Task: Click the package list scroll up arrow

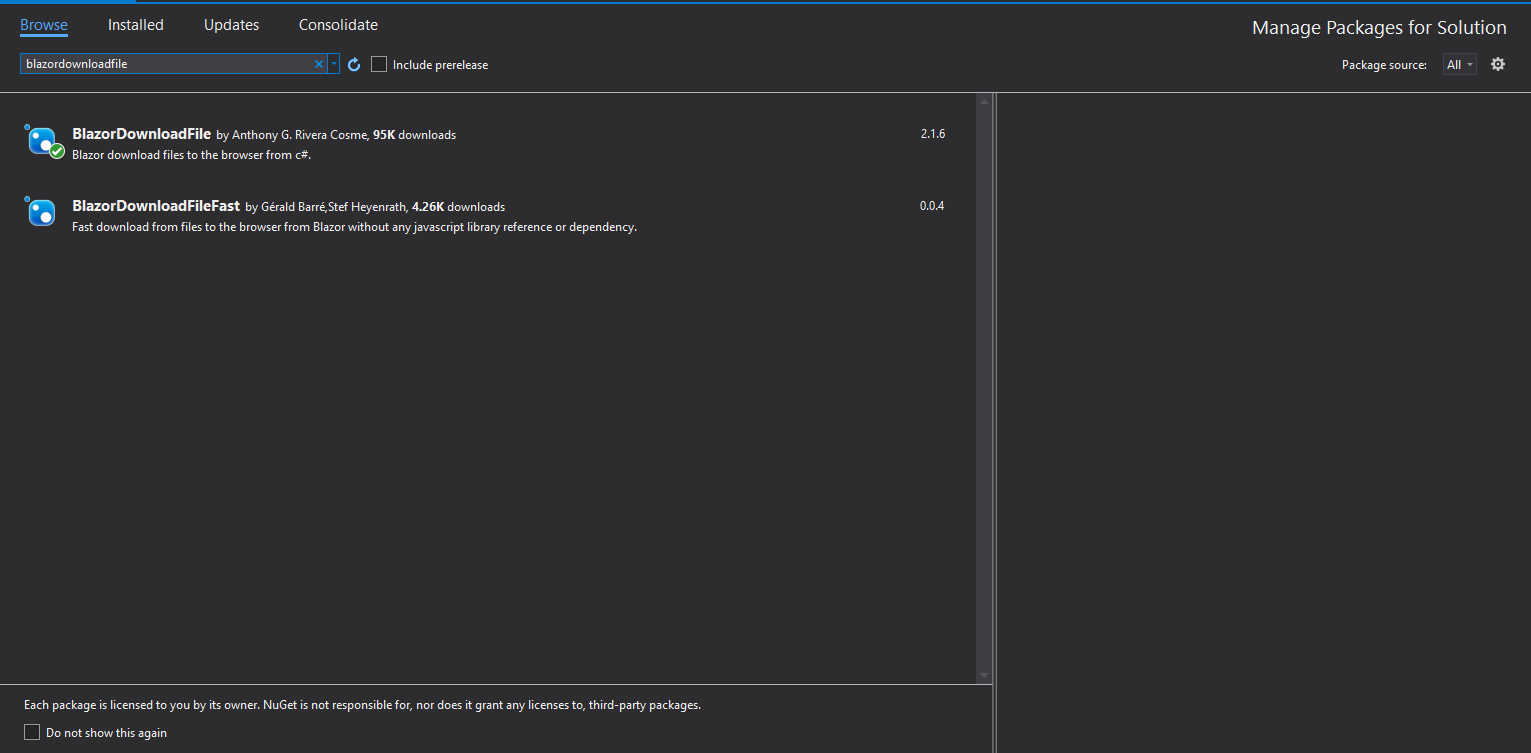Action: pos(984,101)
